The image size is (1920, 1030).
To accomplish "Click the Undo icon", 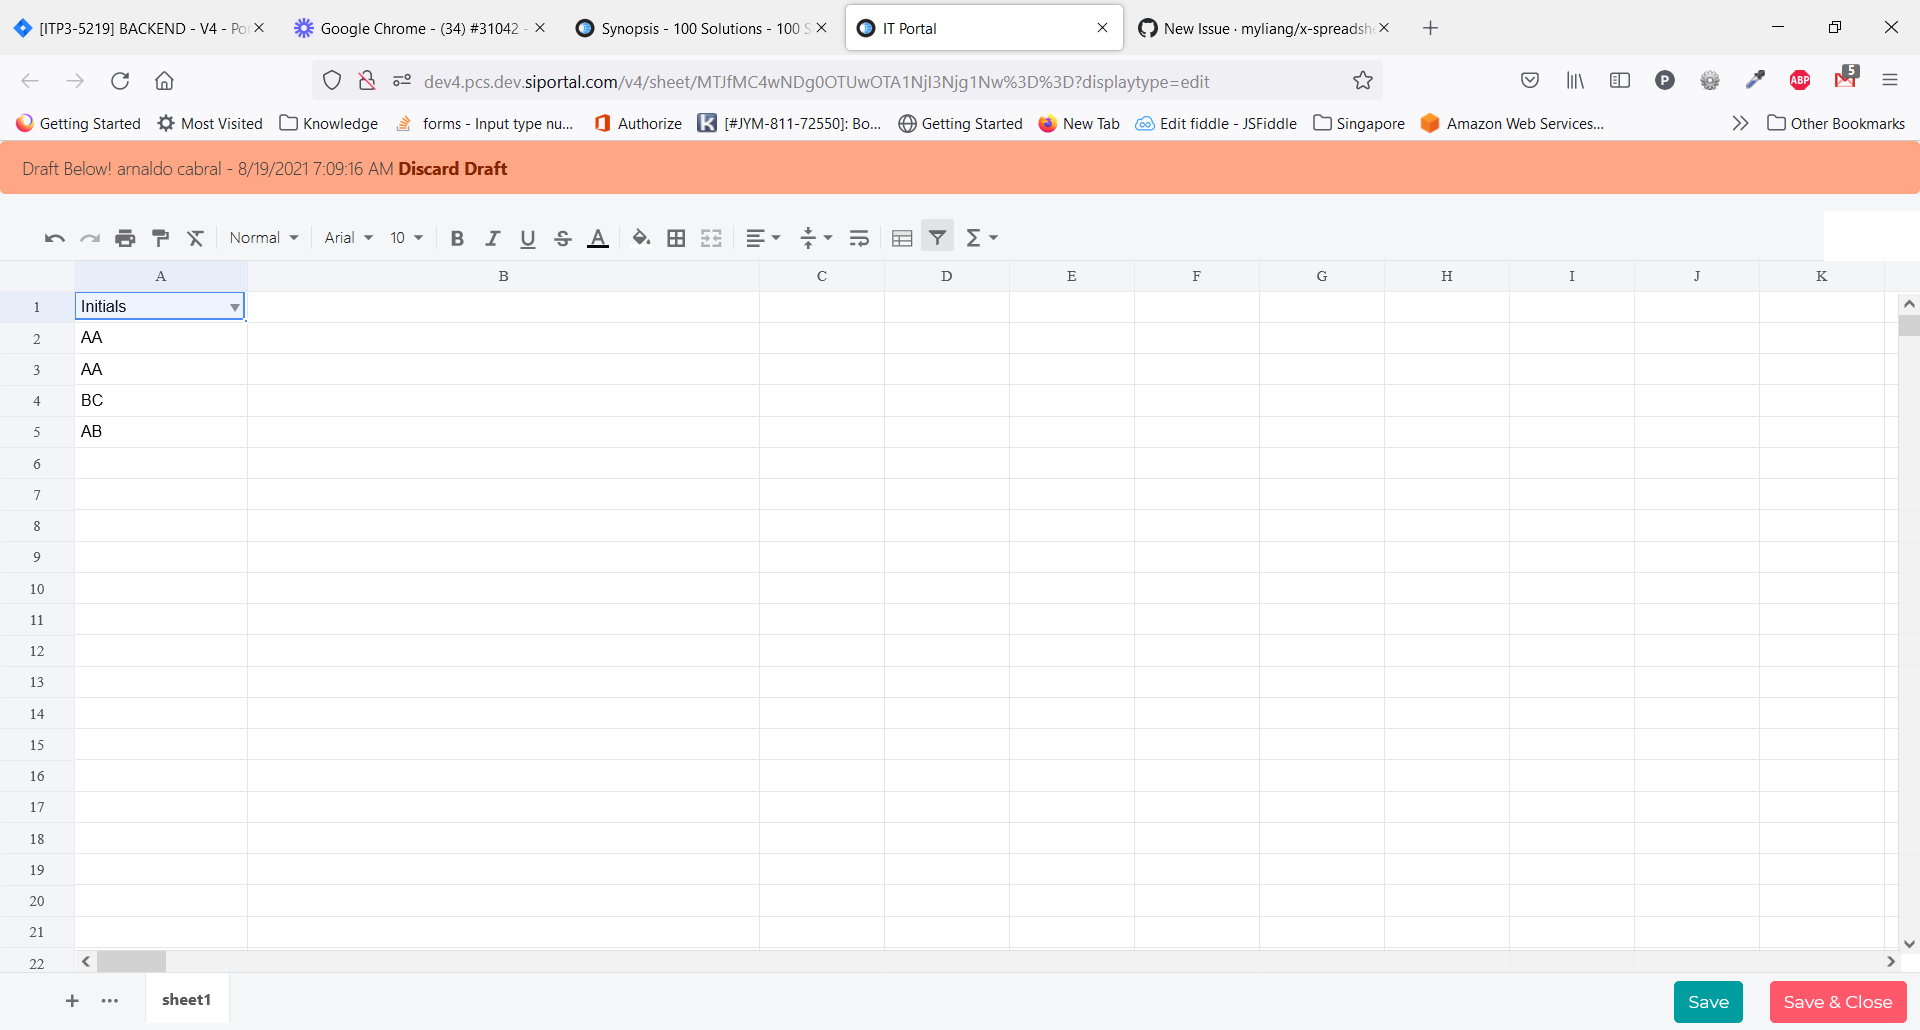I will (x=53, y=237).
